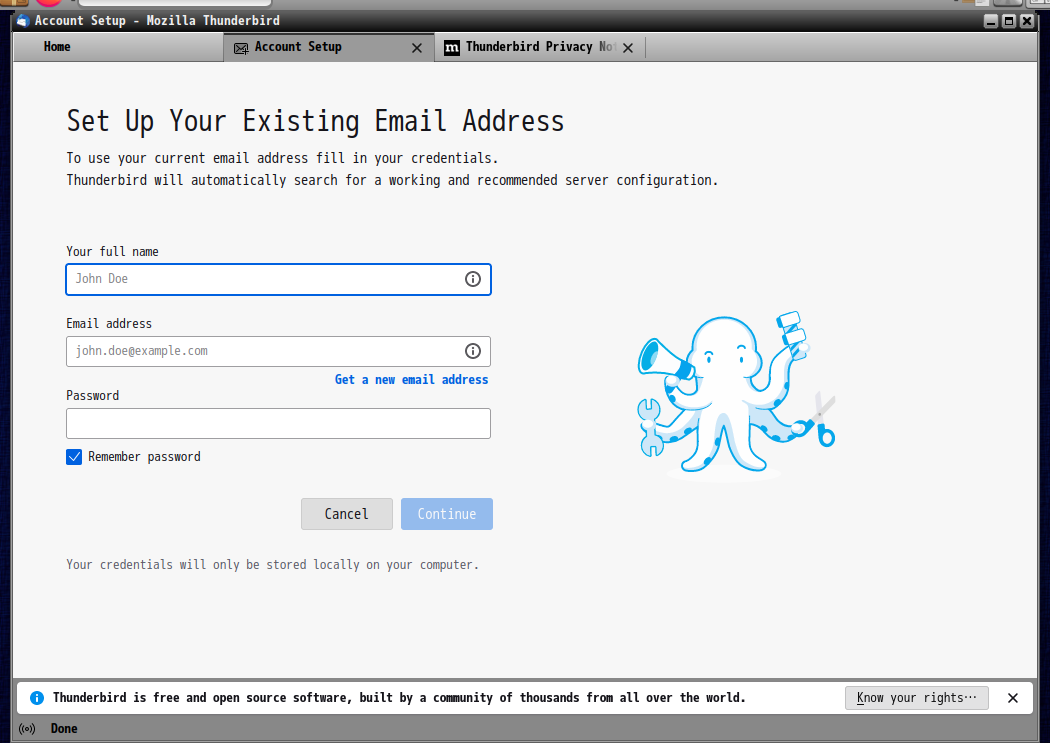The image size is (1050, 743).
Task: Maximize the Thunderbird window
Action: (1008, 21)
